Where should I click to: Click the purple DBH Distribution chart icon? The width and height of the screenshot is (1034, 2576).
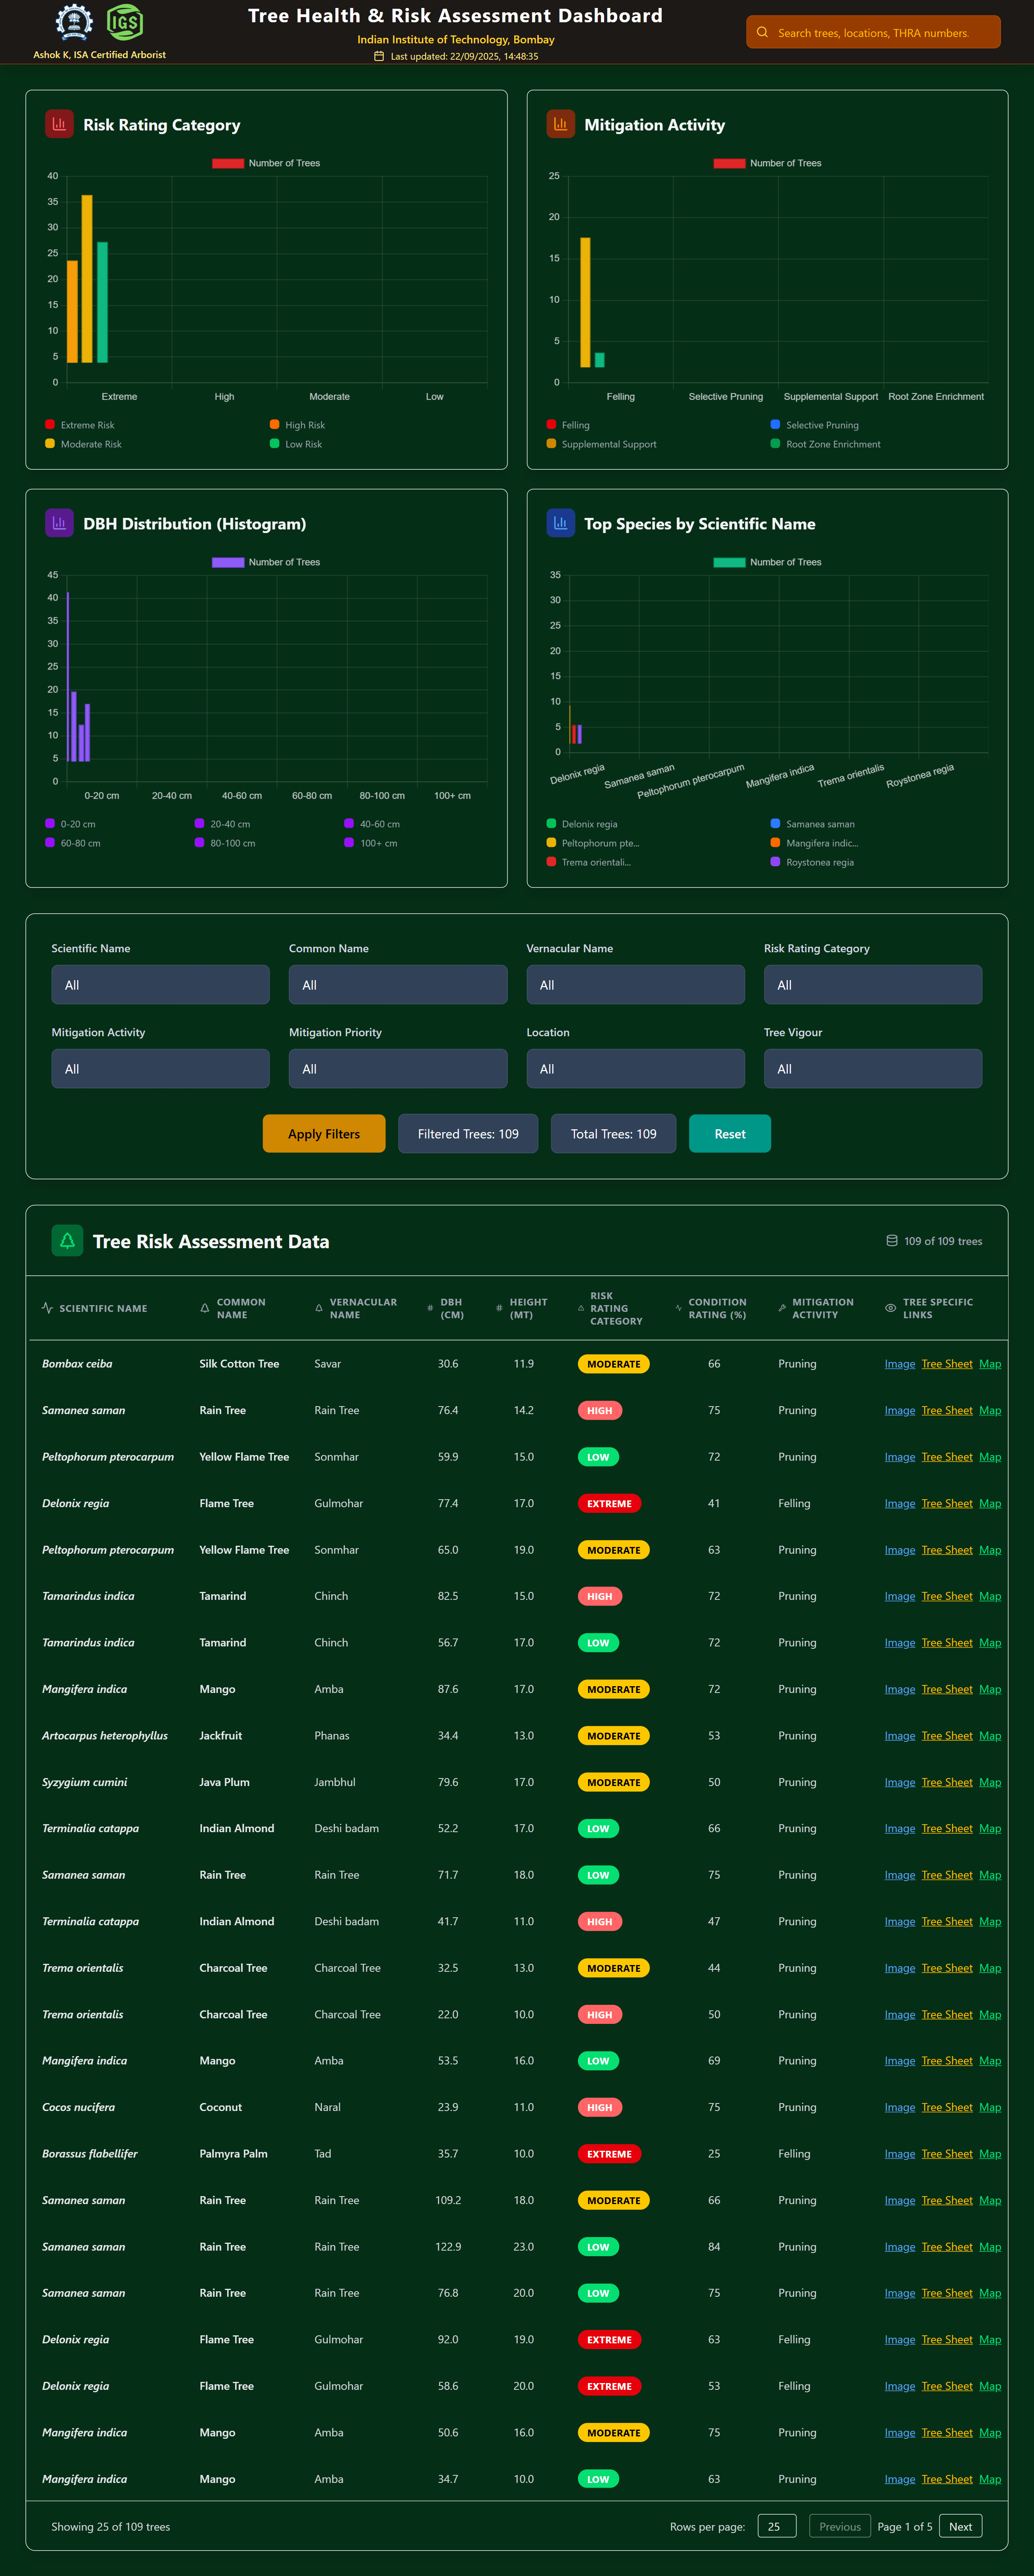point(59,523)
